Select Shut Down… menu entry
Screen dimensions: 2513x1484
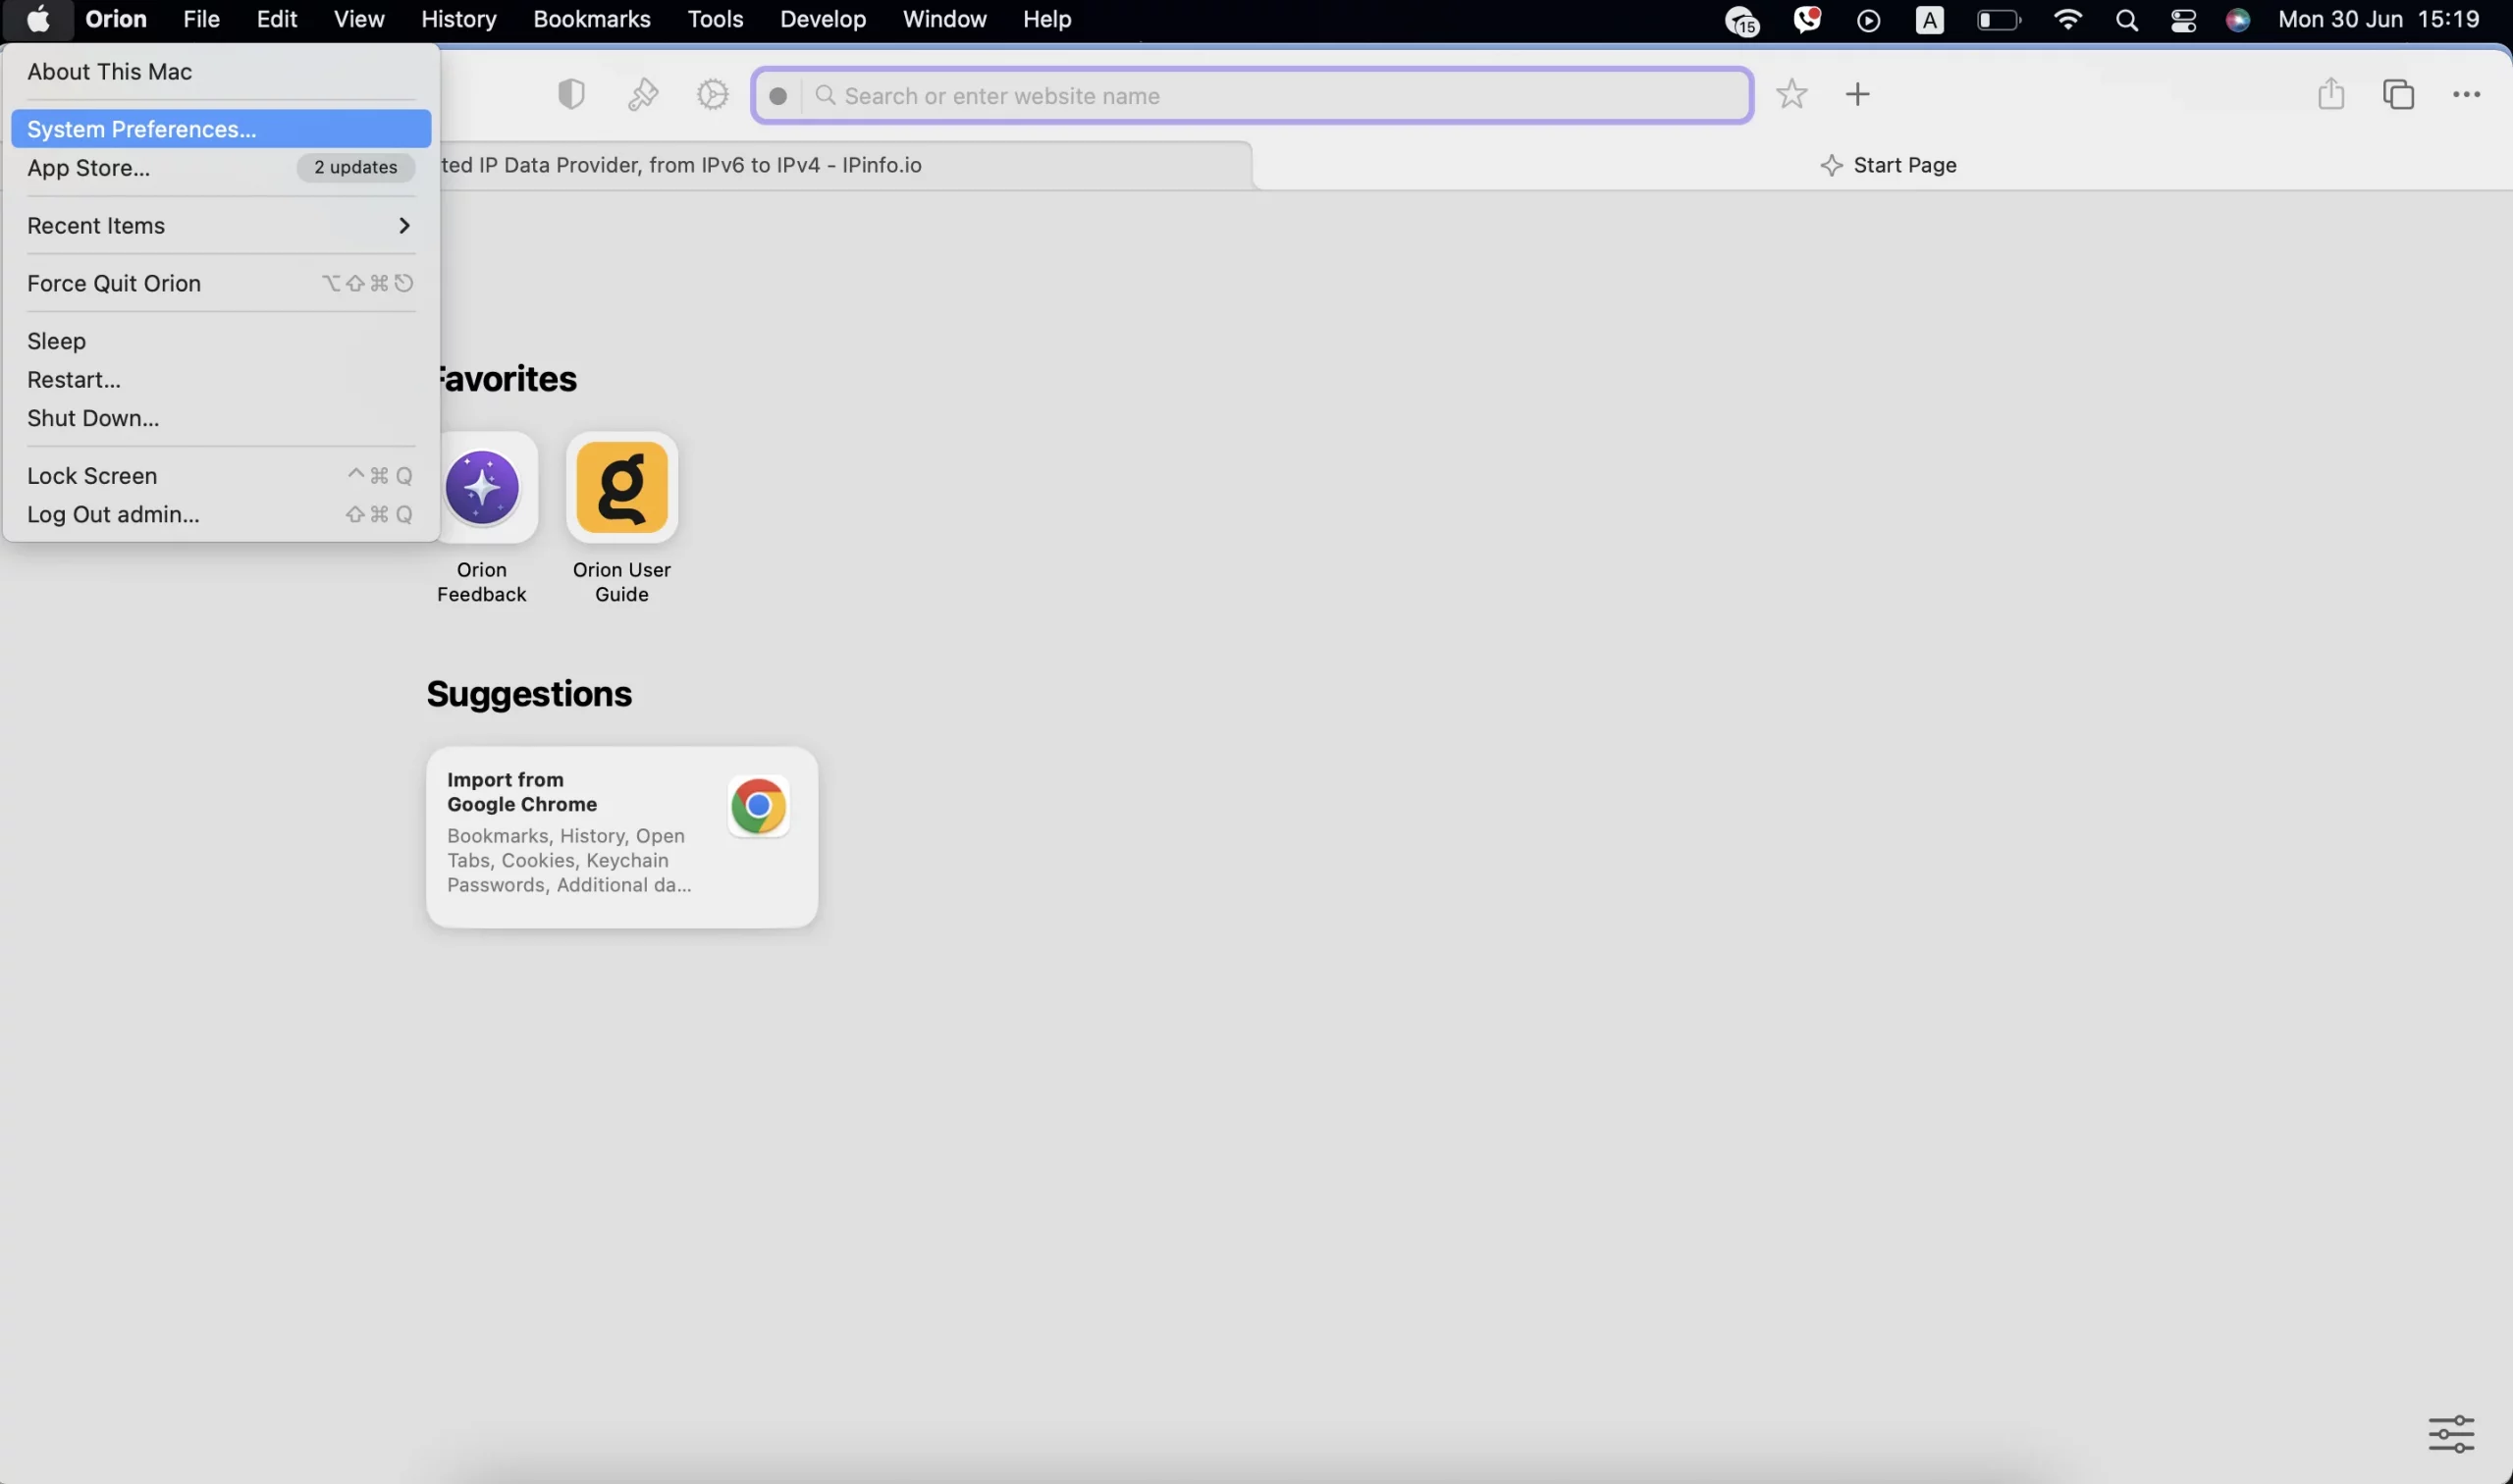pyautogui.click(x=221, y=419)
